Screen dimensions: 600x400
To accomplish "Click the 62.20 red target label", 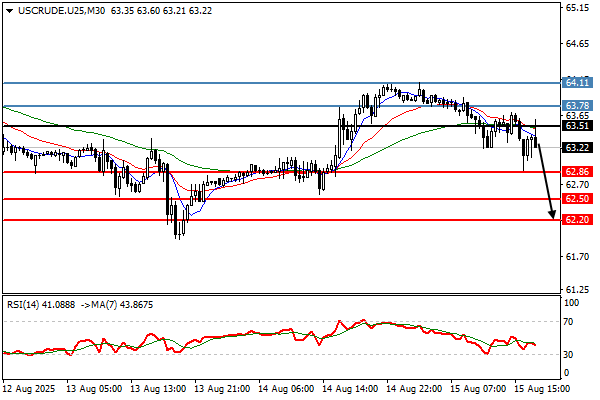I will (x=577, y=220).
